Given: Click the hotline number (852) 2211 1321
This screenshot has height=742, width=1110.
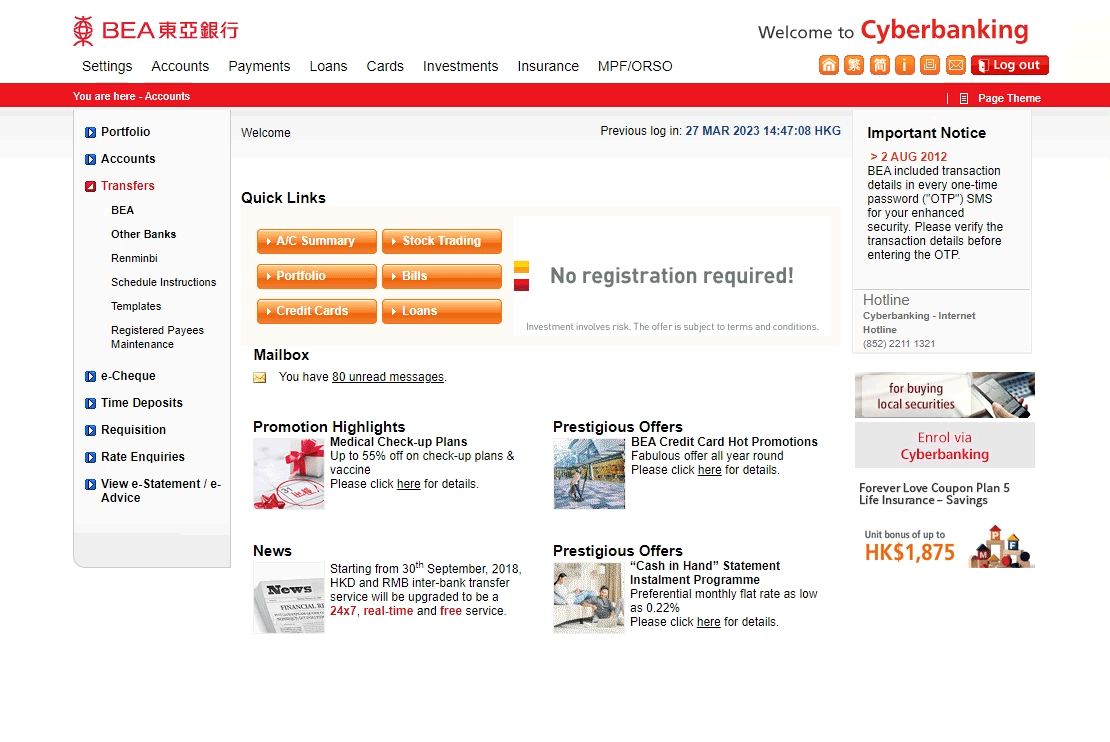Looking at the screenshot, I should (899, 344).
